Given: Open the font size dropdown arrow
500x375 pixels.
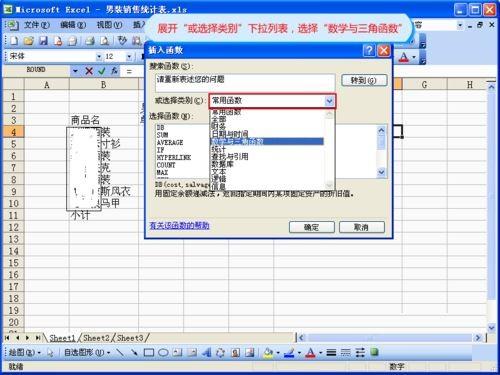Looking at the screenshot, I should pos(129,57).
